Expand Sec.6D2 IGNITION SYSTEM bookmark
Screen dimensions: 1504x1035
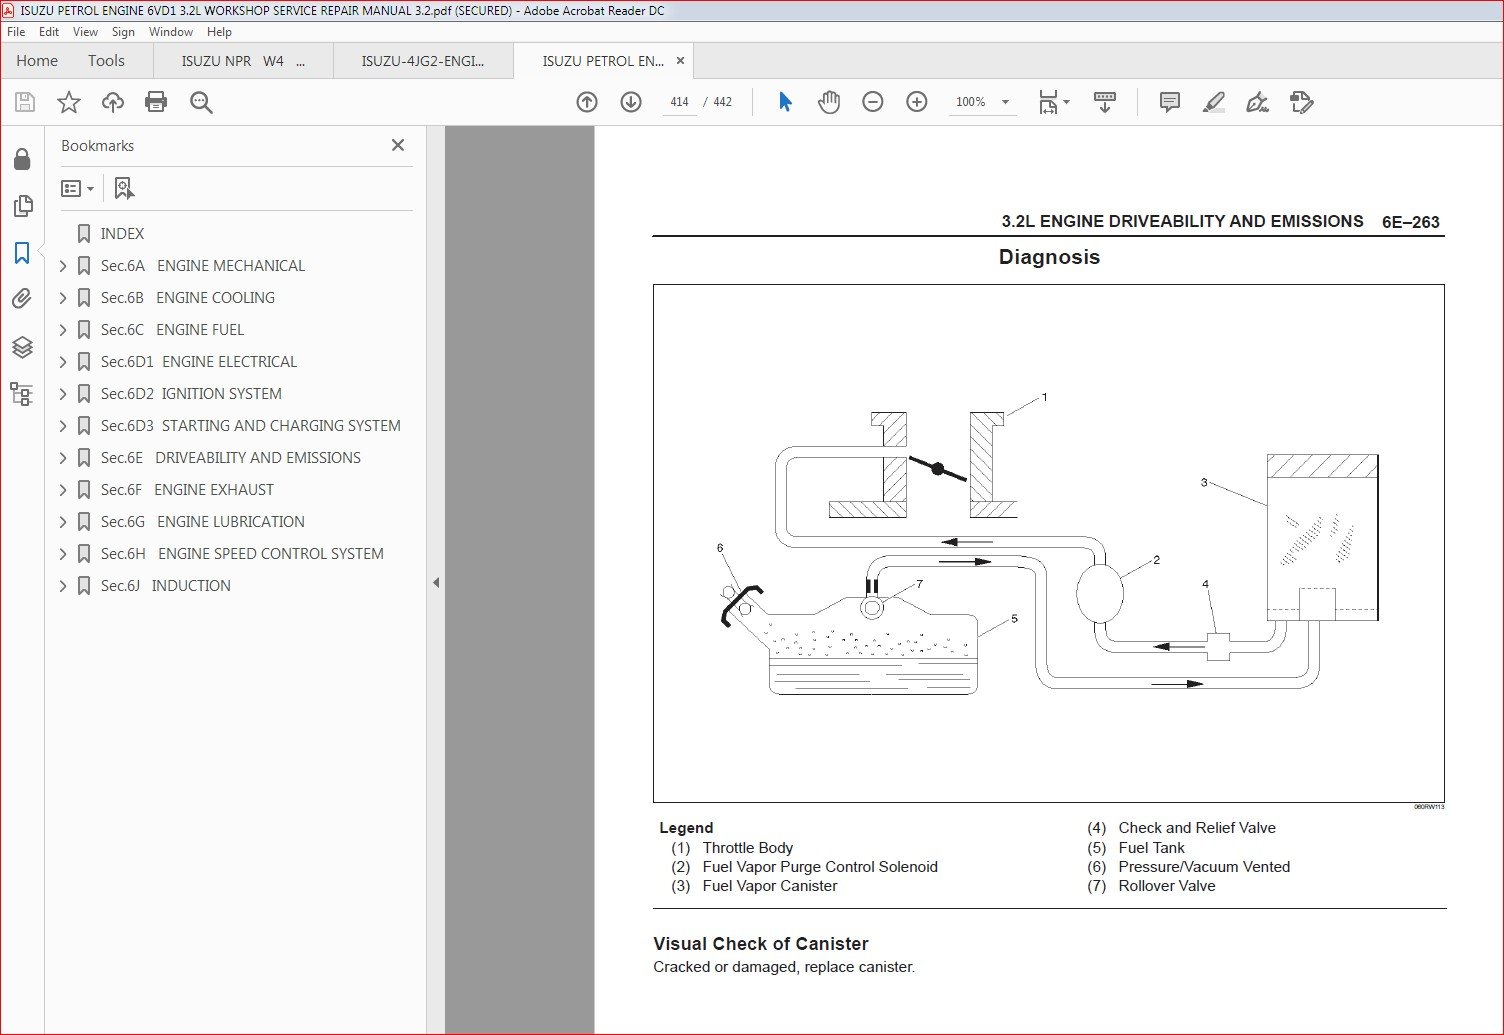tap(63, 394)
